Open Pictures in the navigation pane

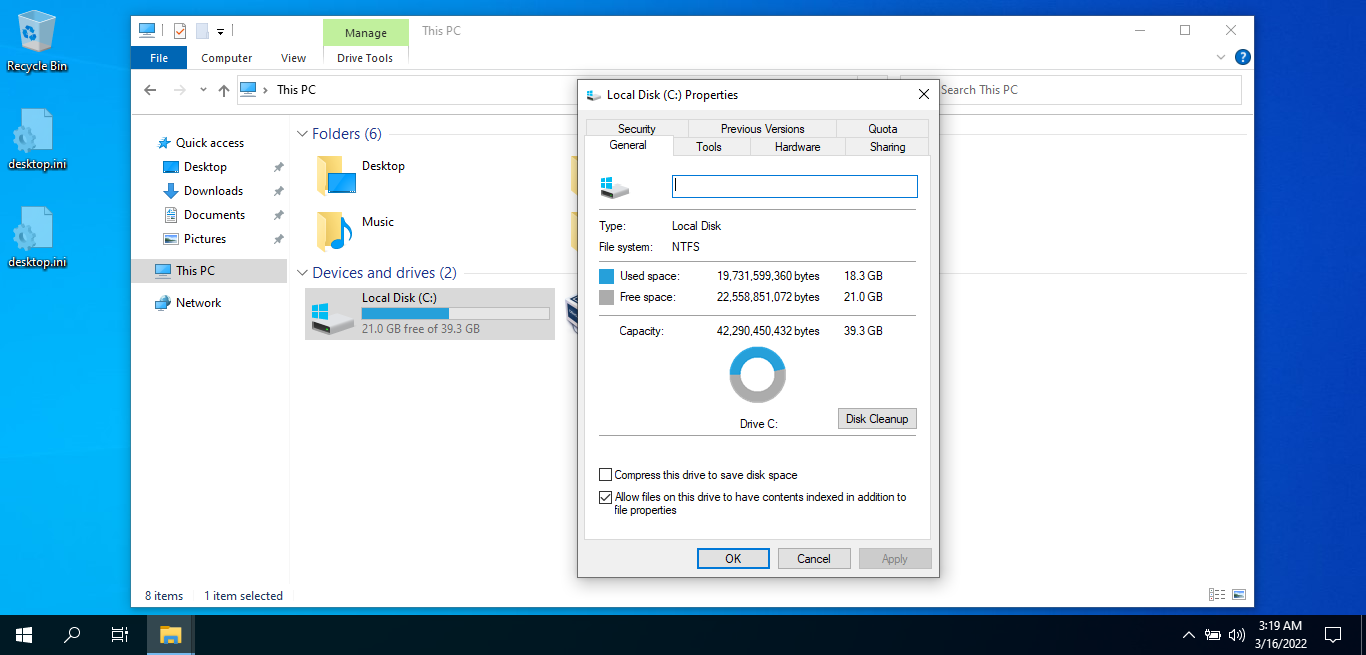205,239
